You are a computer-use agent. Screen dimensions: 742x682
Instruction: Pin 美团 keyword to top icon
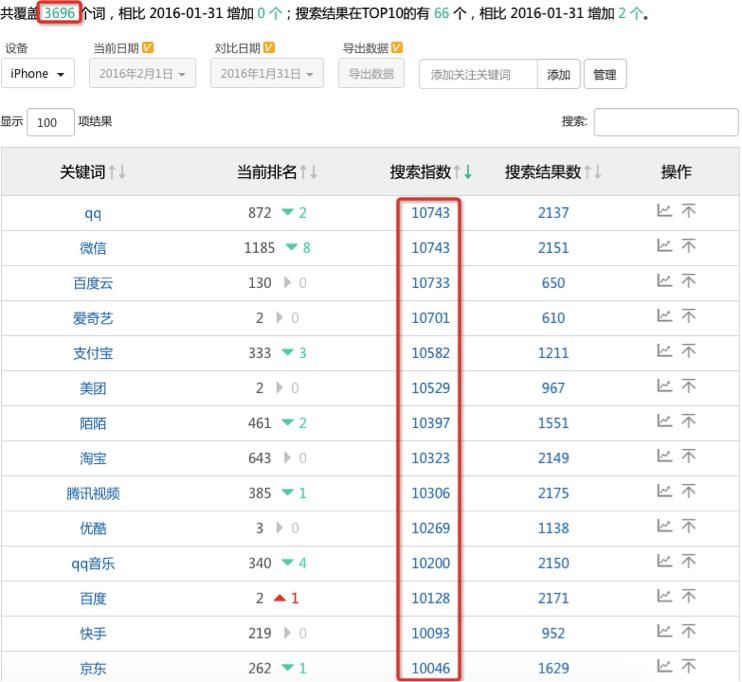tap(689, 386)
